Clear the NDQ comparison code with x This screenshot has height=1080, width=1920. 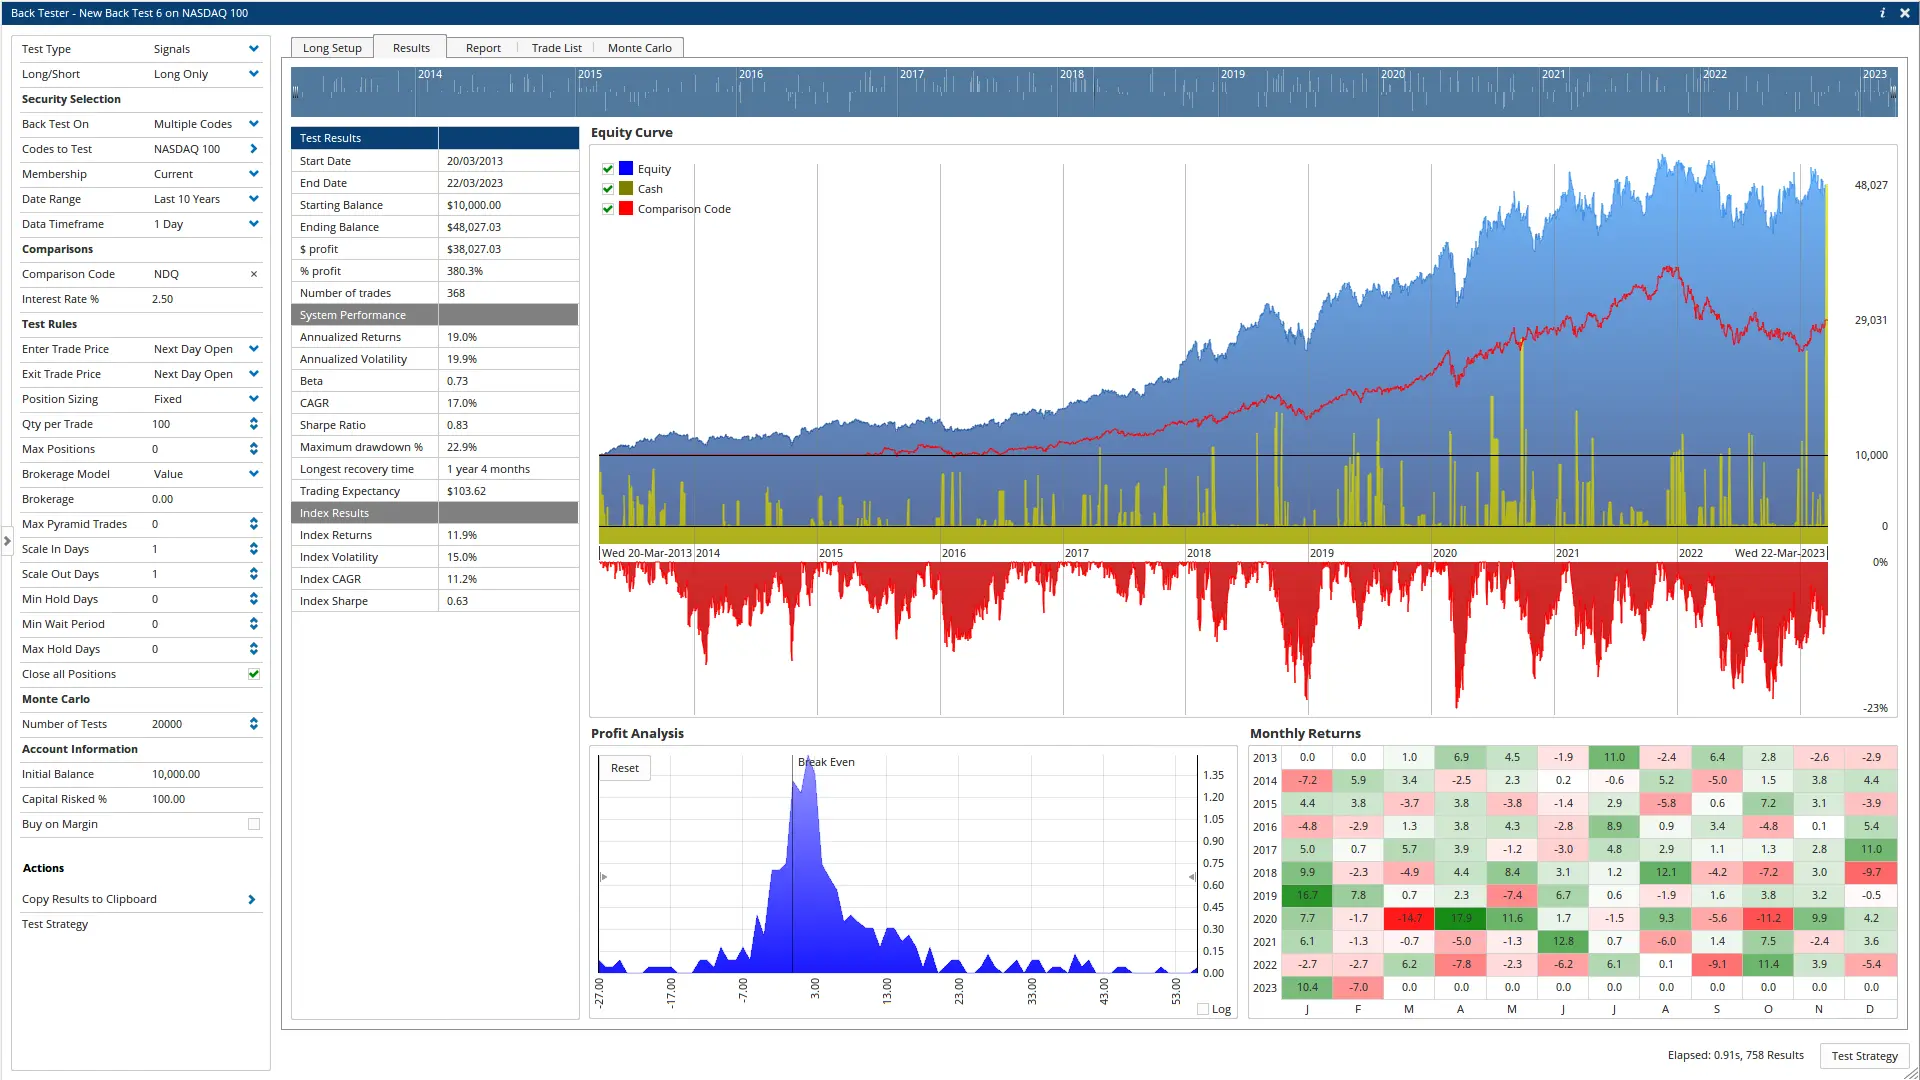pos(254,274)
